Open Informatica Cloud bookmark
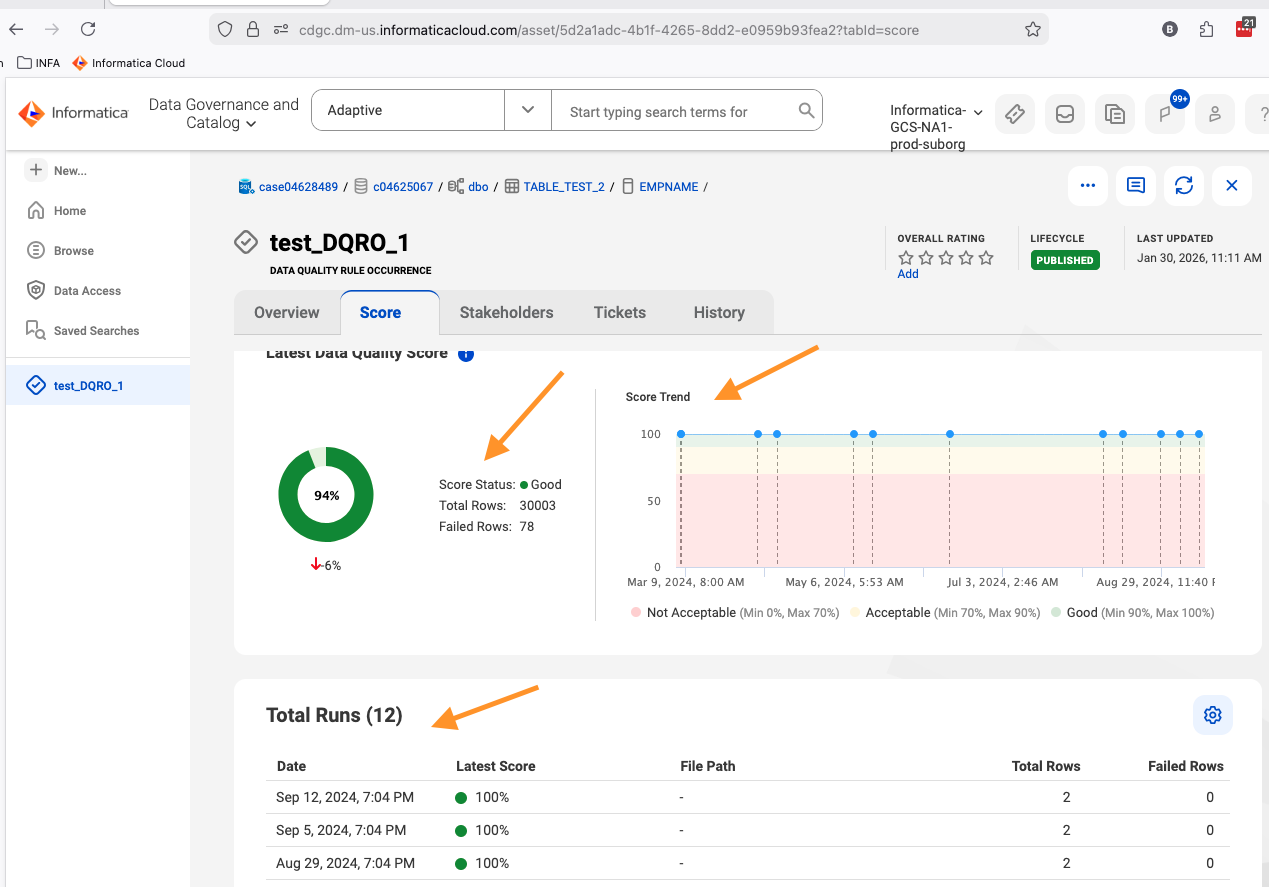The width and height of the screenshot is (1269, 887). [x=129, y=63]
